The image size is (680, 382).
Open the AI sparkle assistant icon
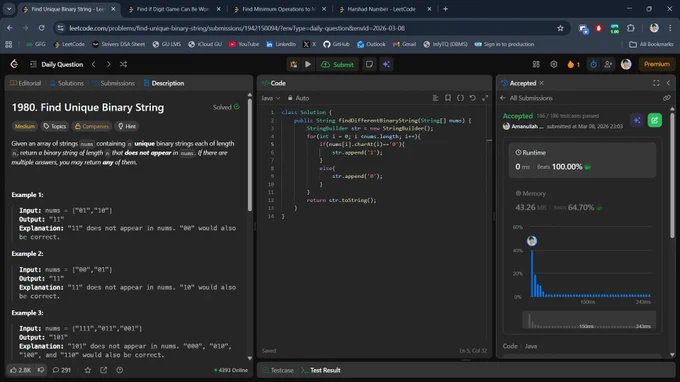click(386, 64)
